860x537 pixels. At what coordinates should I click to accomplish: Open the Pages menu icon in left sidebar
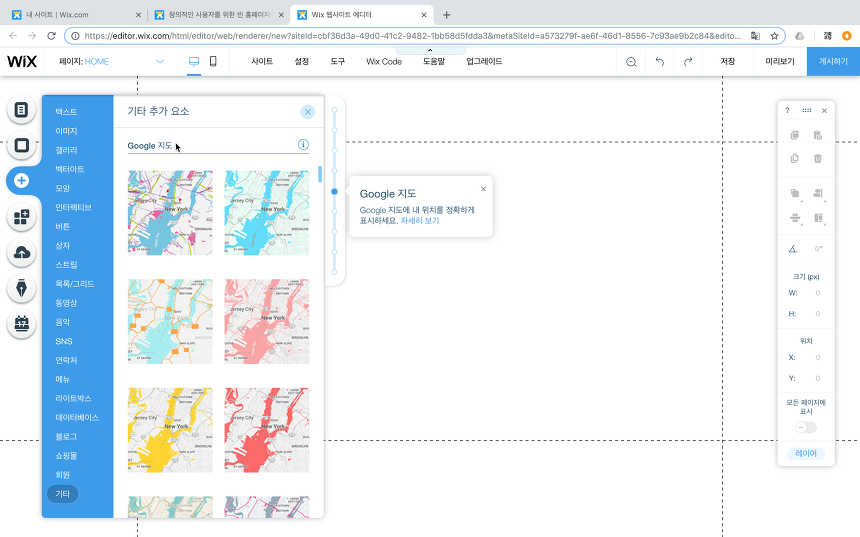click(x=21, y=110)
